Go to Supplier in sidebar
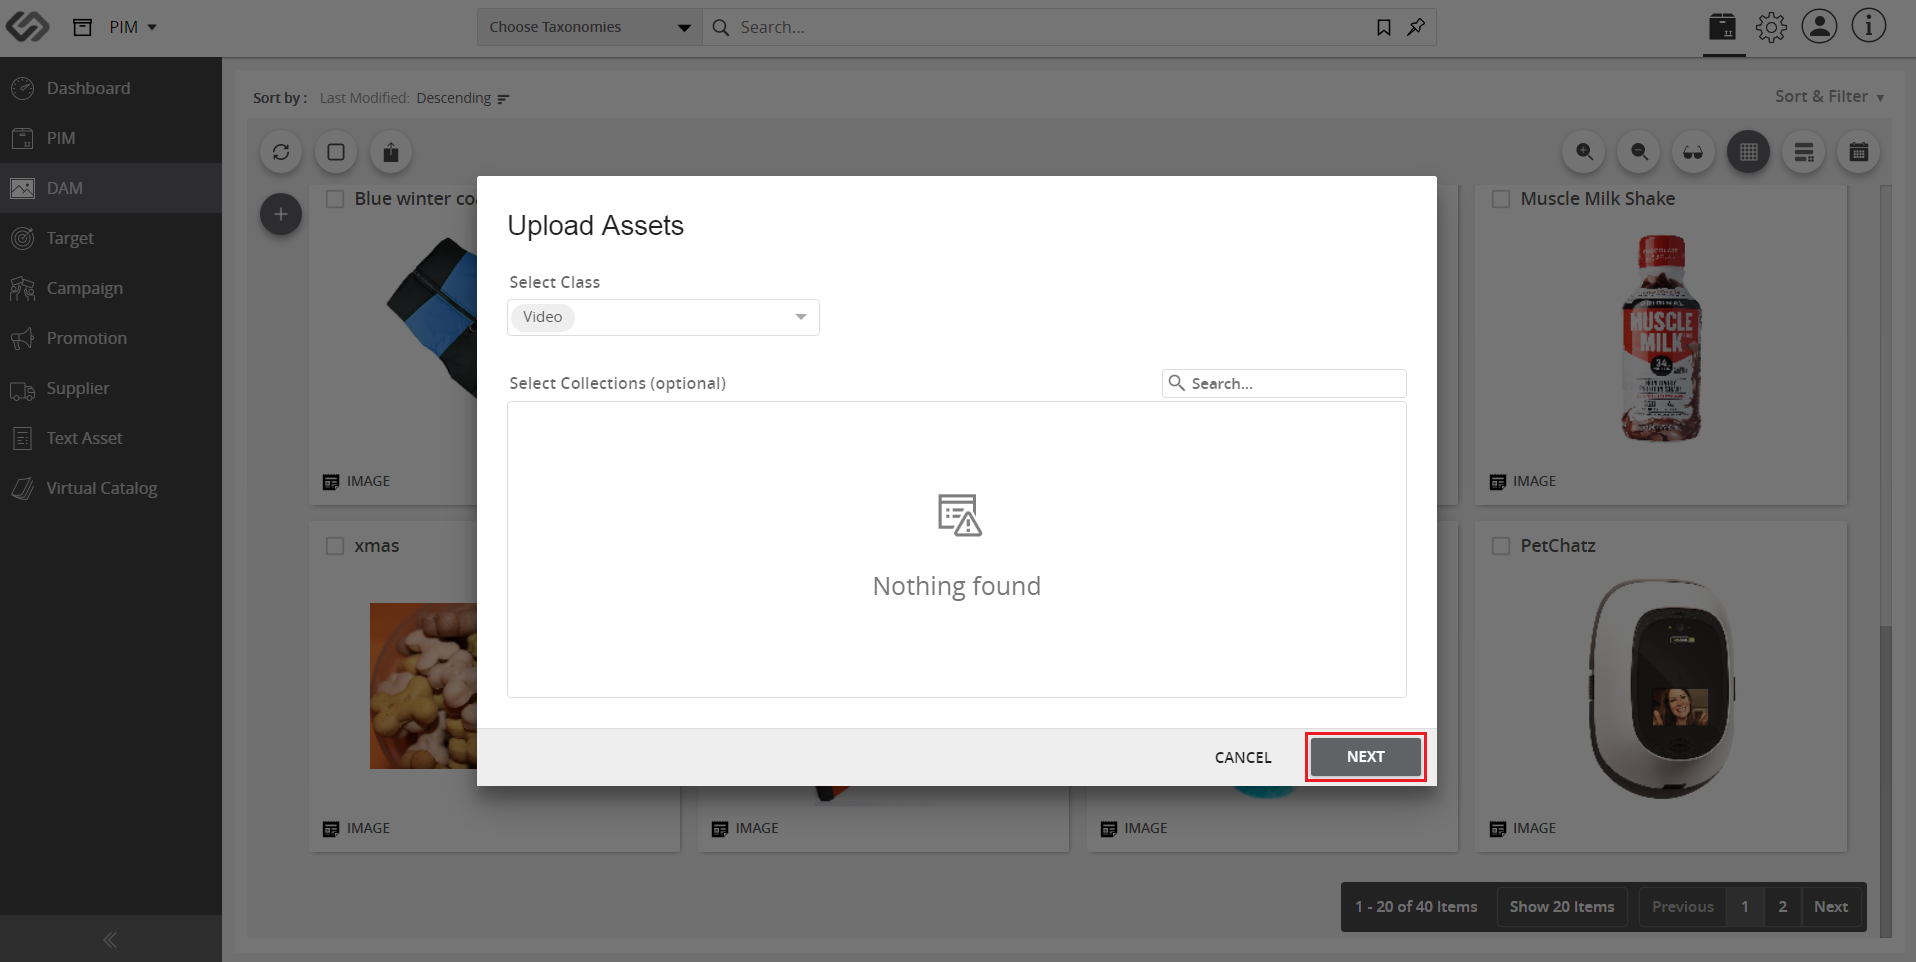1916x962 pixels. (x=111, y=388)
